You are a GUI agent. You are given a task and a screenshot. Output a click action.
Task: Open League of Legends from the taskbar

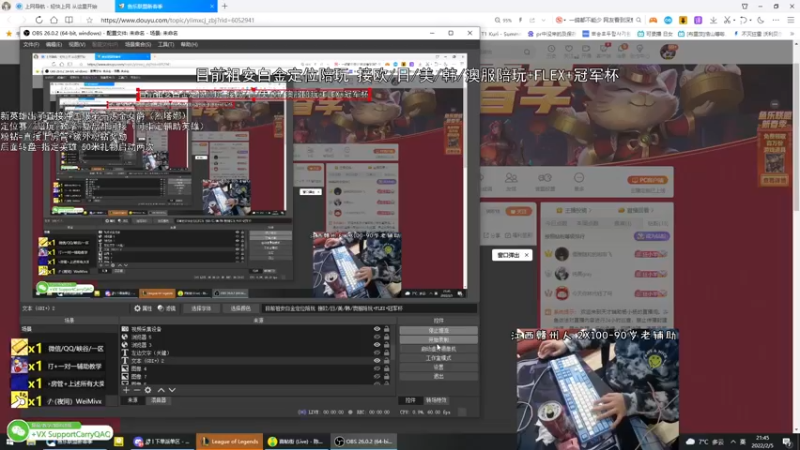coord(229,441)
